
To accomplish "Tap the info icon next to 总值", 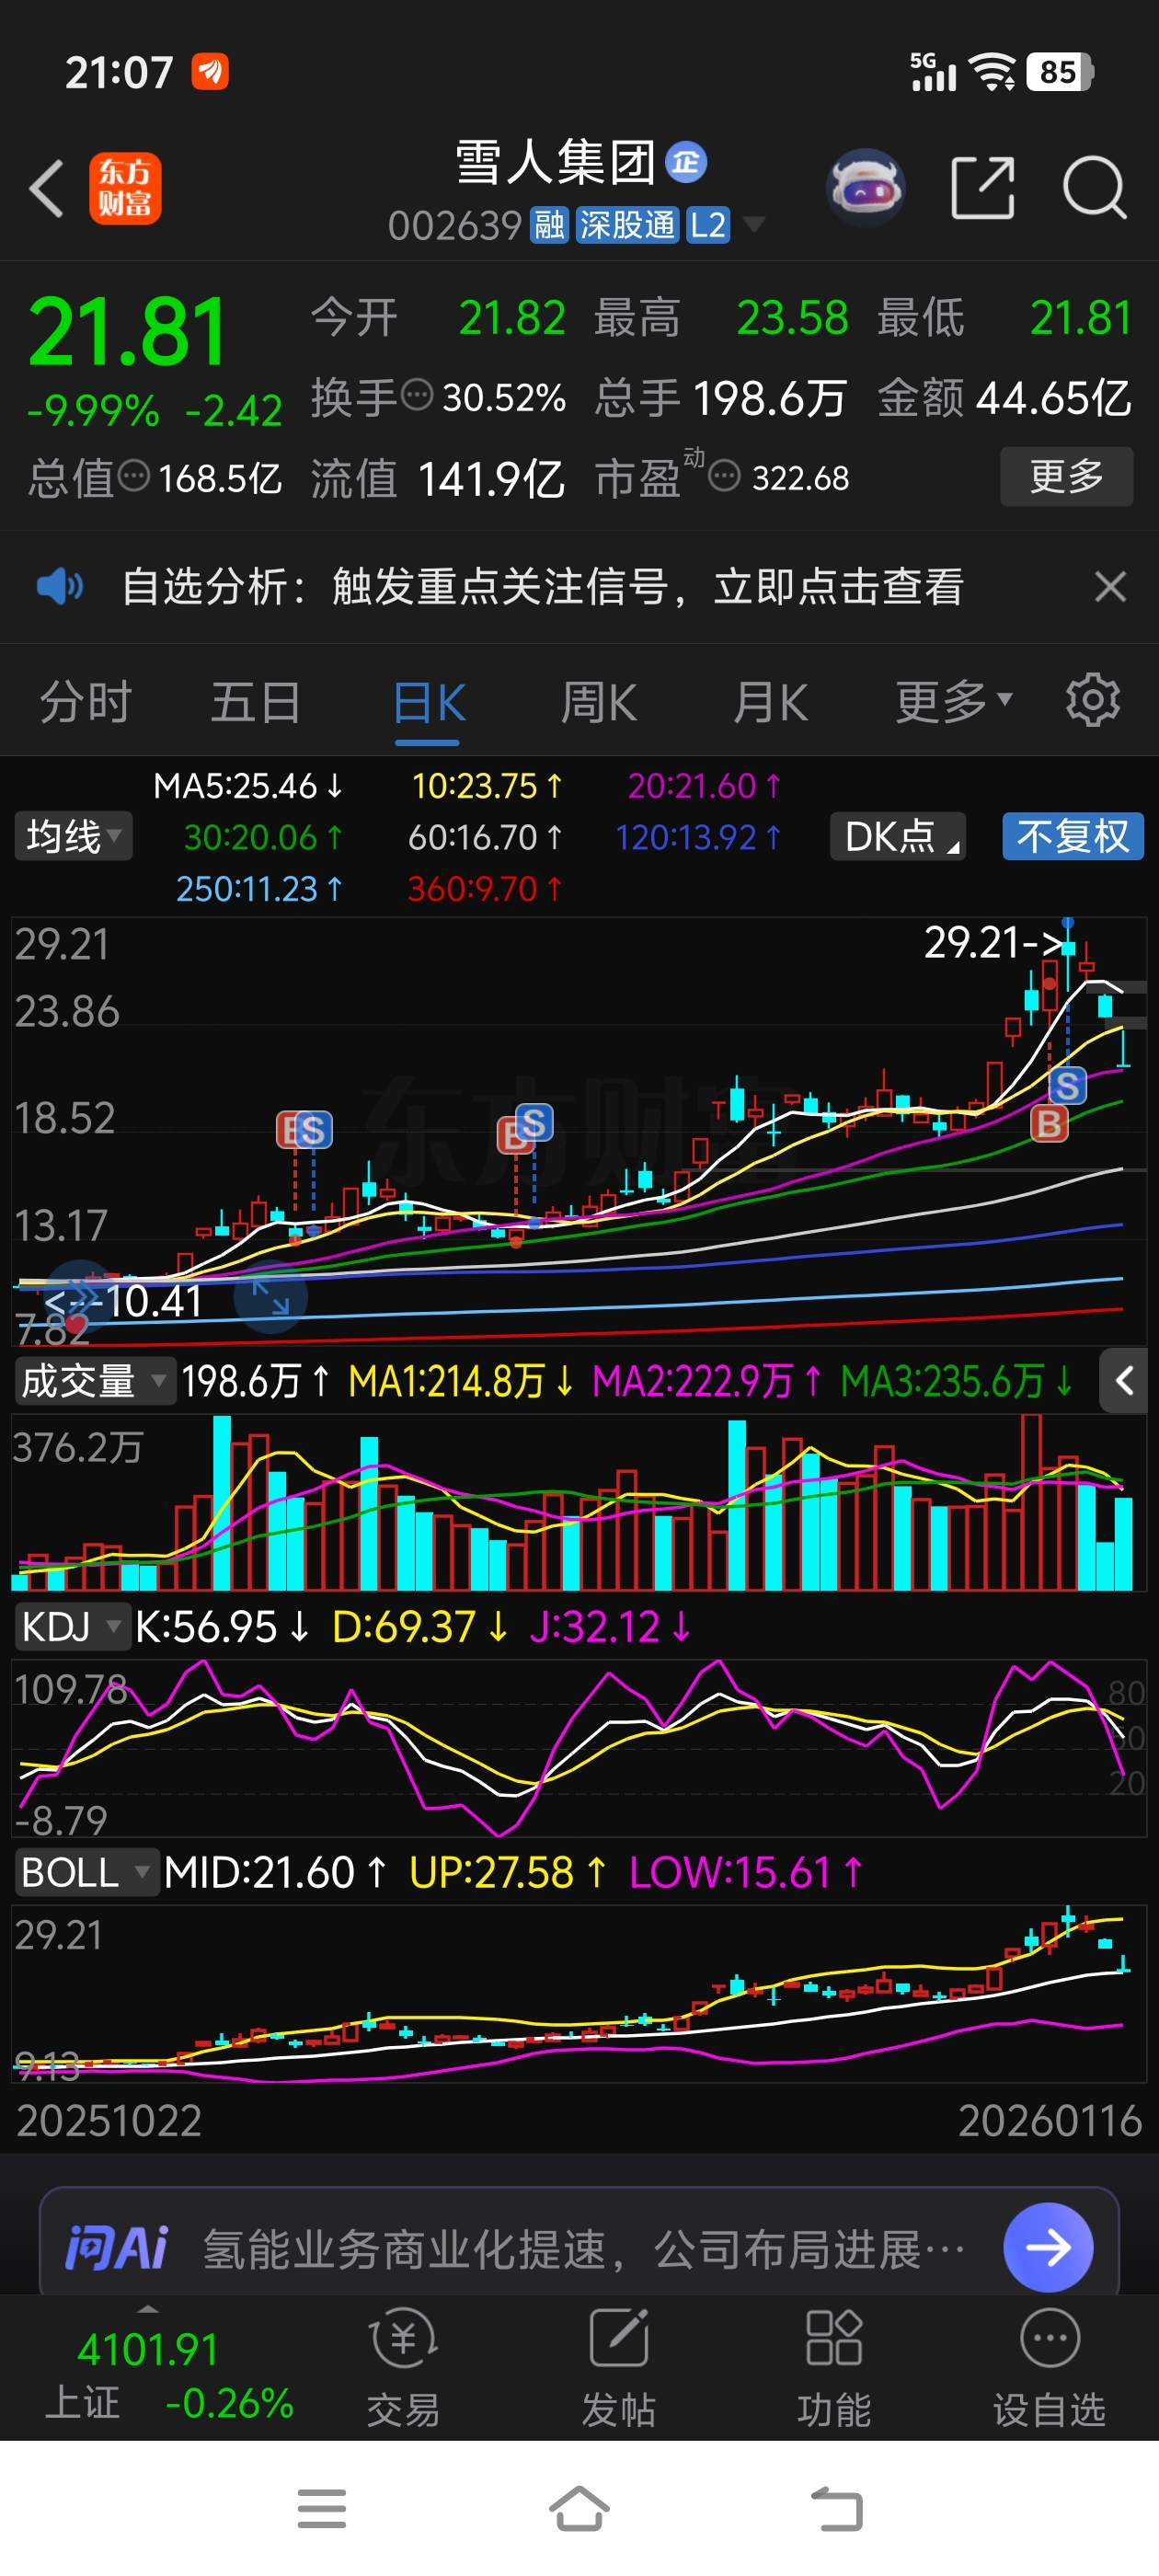I will [134, 476].
